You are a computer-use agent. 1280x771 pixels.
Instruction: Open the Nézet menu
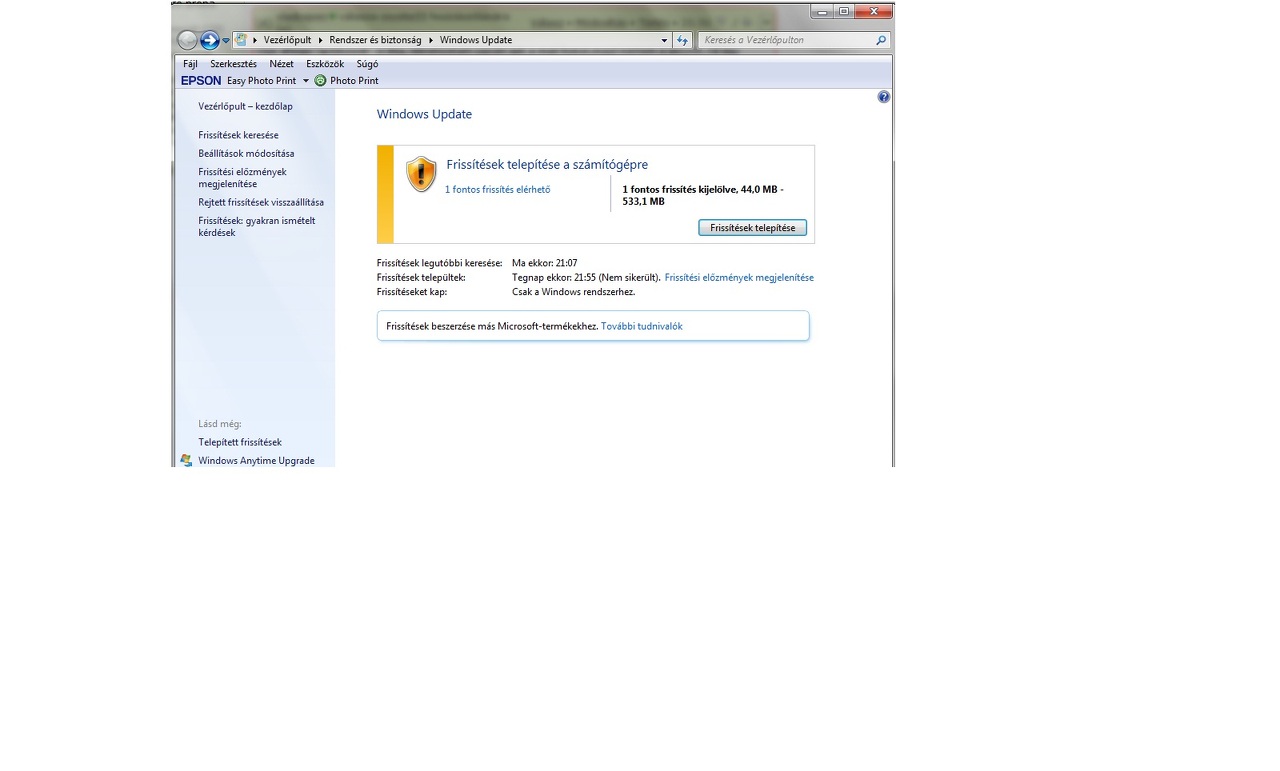tap(282, 64)
